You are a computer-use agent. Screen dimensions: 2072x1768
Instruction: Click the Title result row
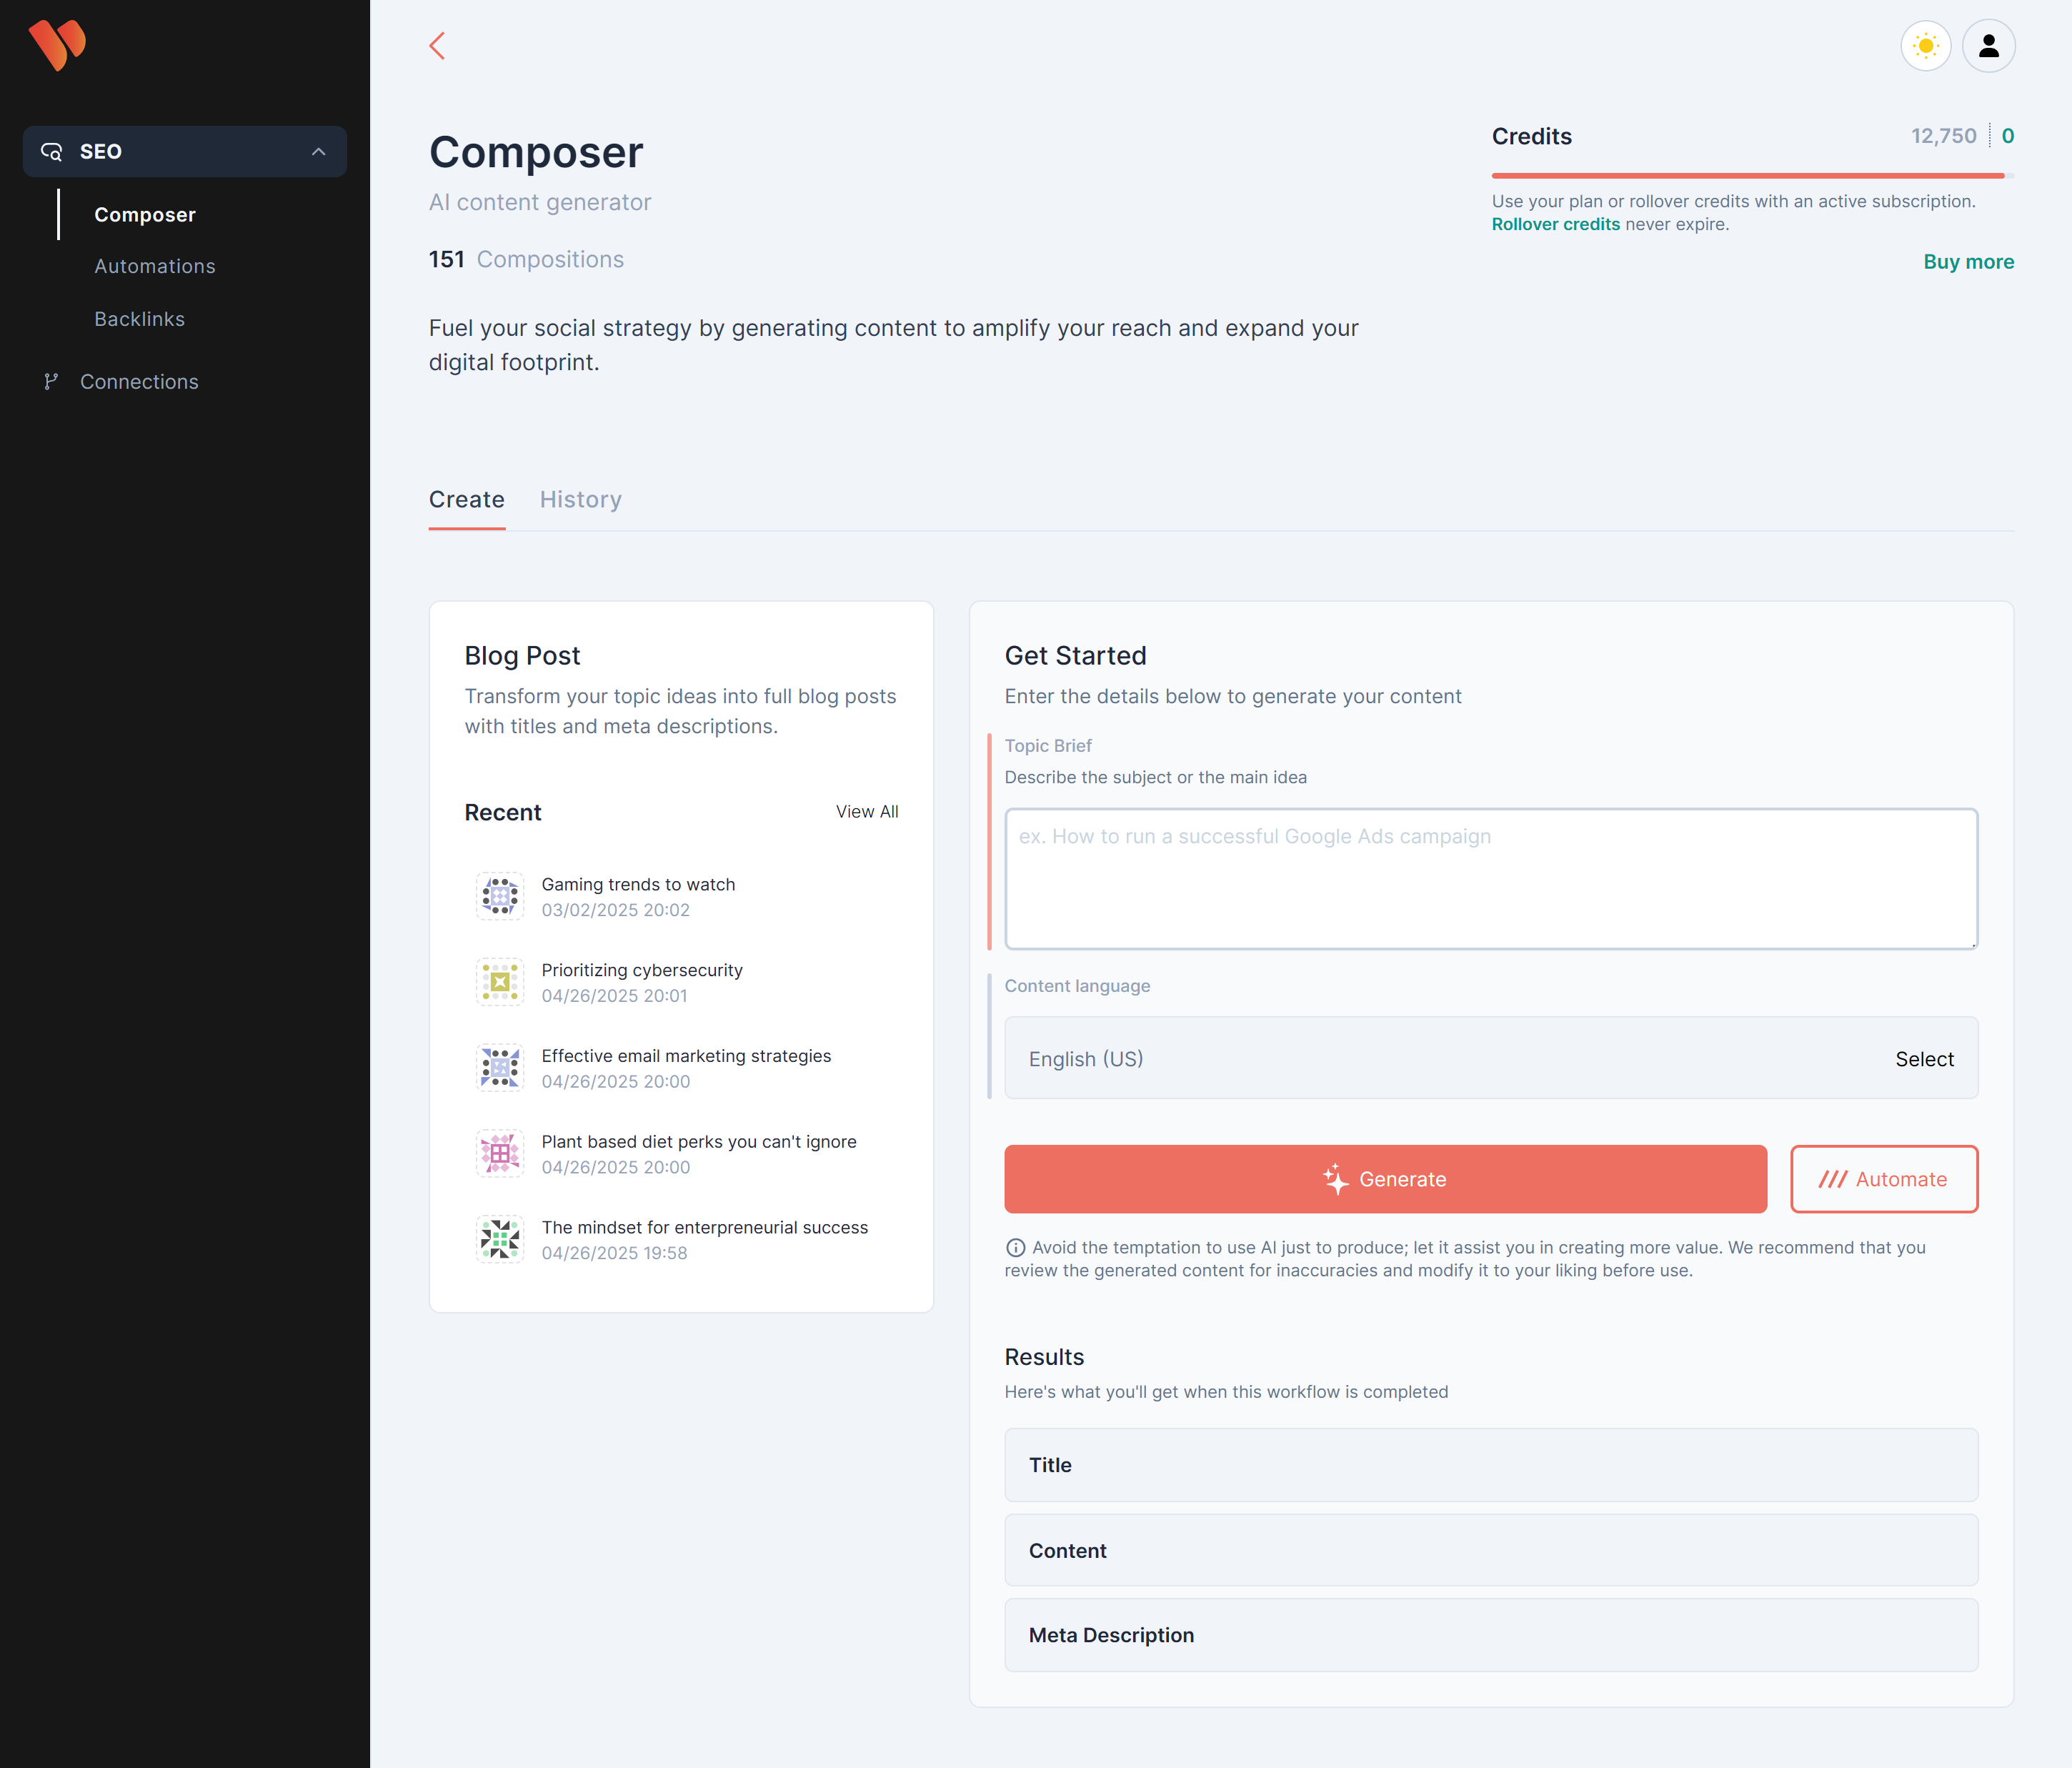coord(1491,1464)
